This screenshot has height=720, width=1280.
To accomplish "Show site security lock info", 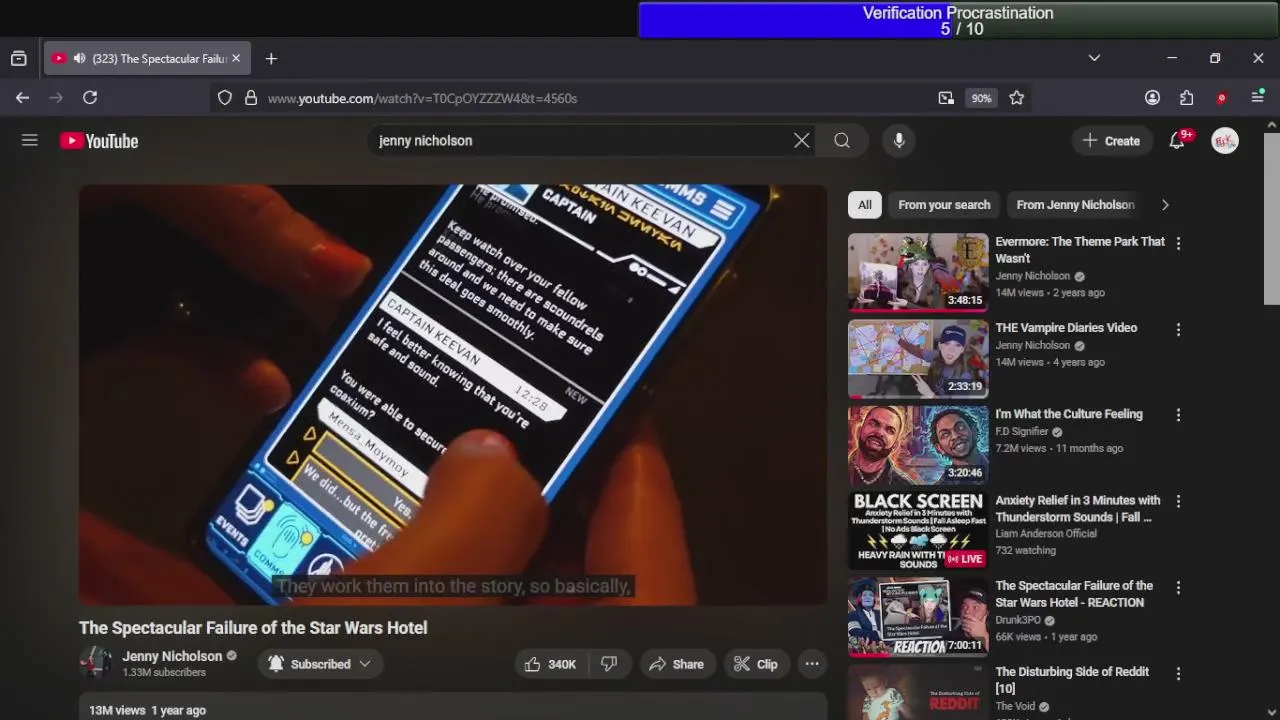I will coord(251,98).
